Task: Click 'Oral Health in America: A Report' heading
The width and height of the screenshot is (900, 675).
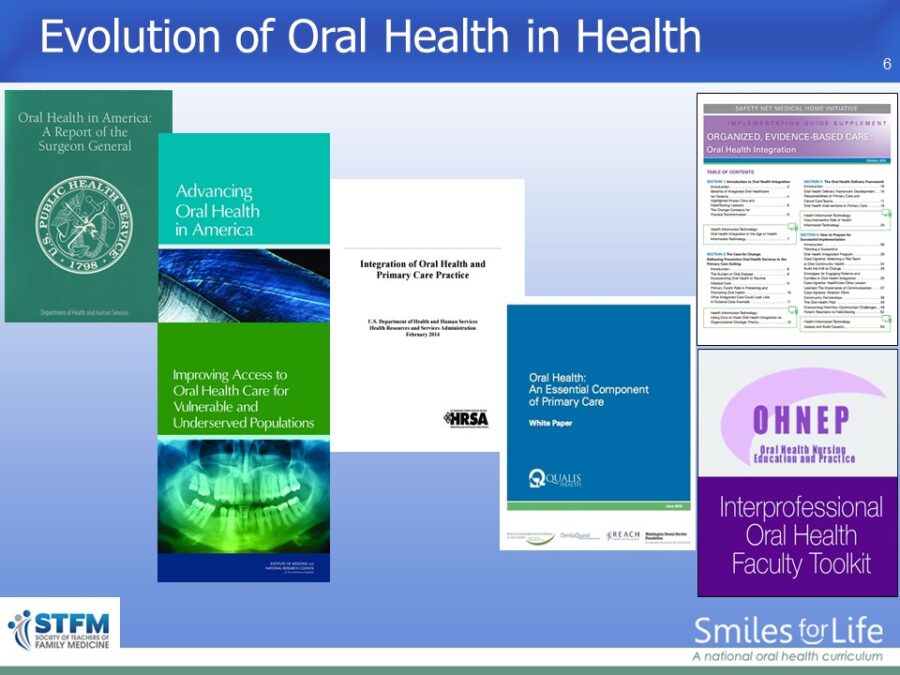Action: [x=85, y=131]
